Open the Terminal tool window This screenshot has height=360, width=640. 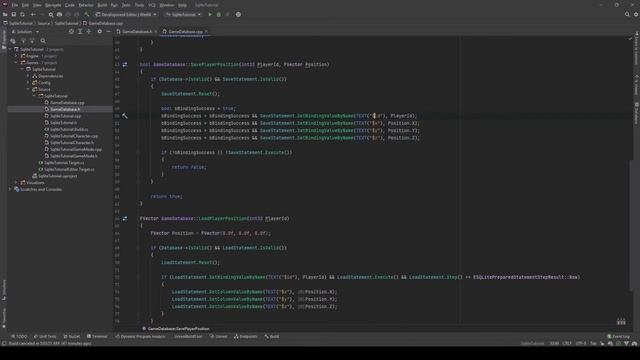pos(97,337)
